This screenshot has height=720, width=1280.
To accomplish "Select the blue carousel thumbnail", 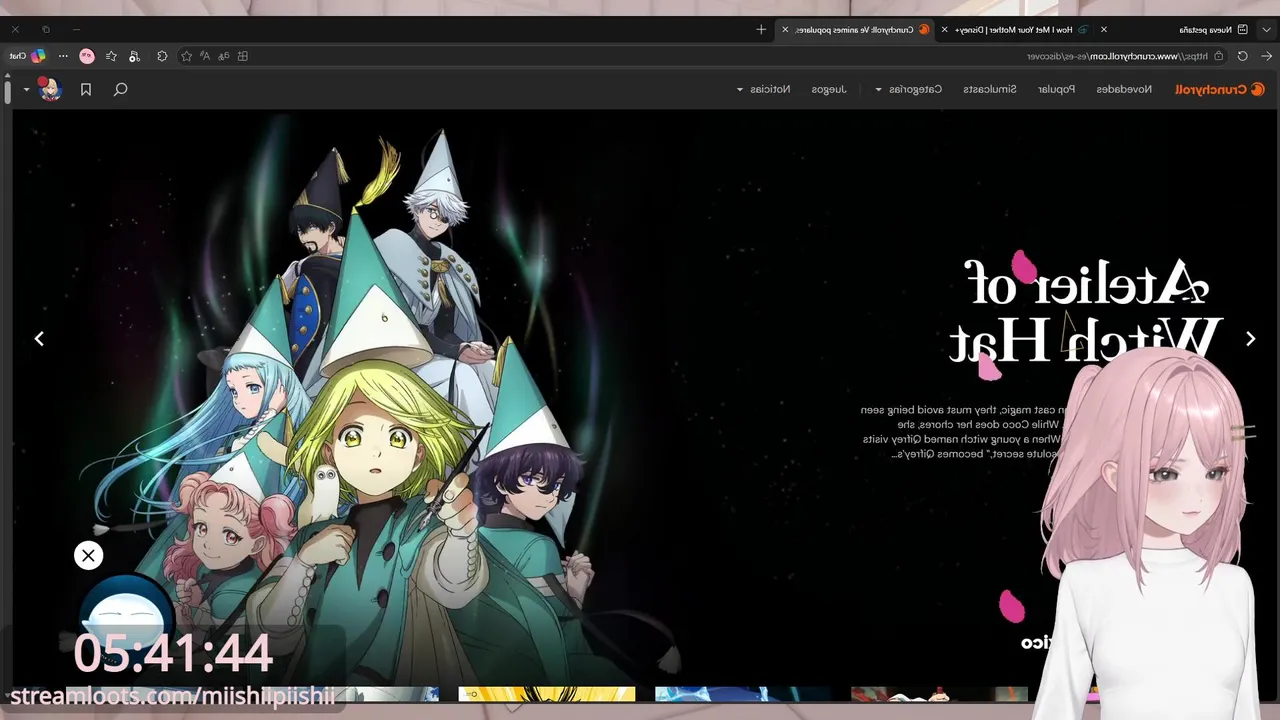I will pyautogui.click(x=743, y=694).
